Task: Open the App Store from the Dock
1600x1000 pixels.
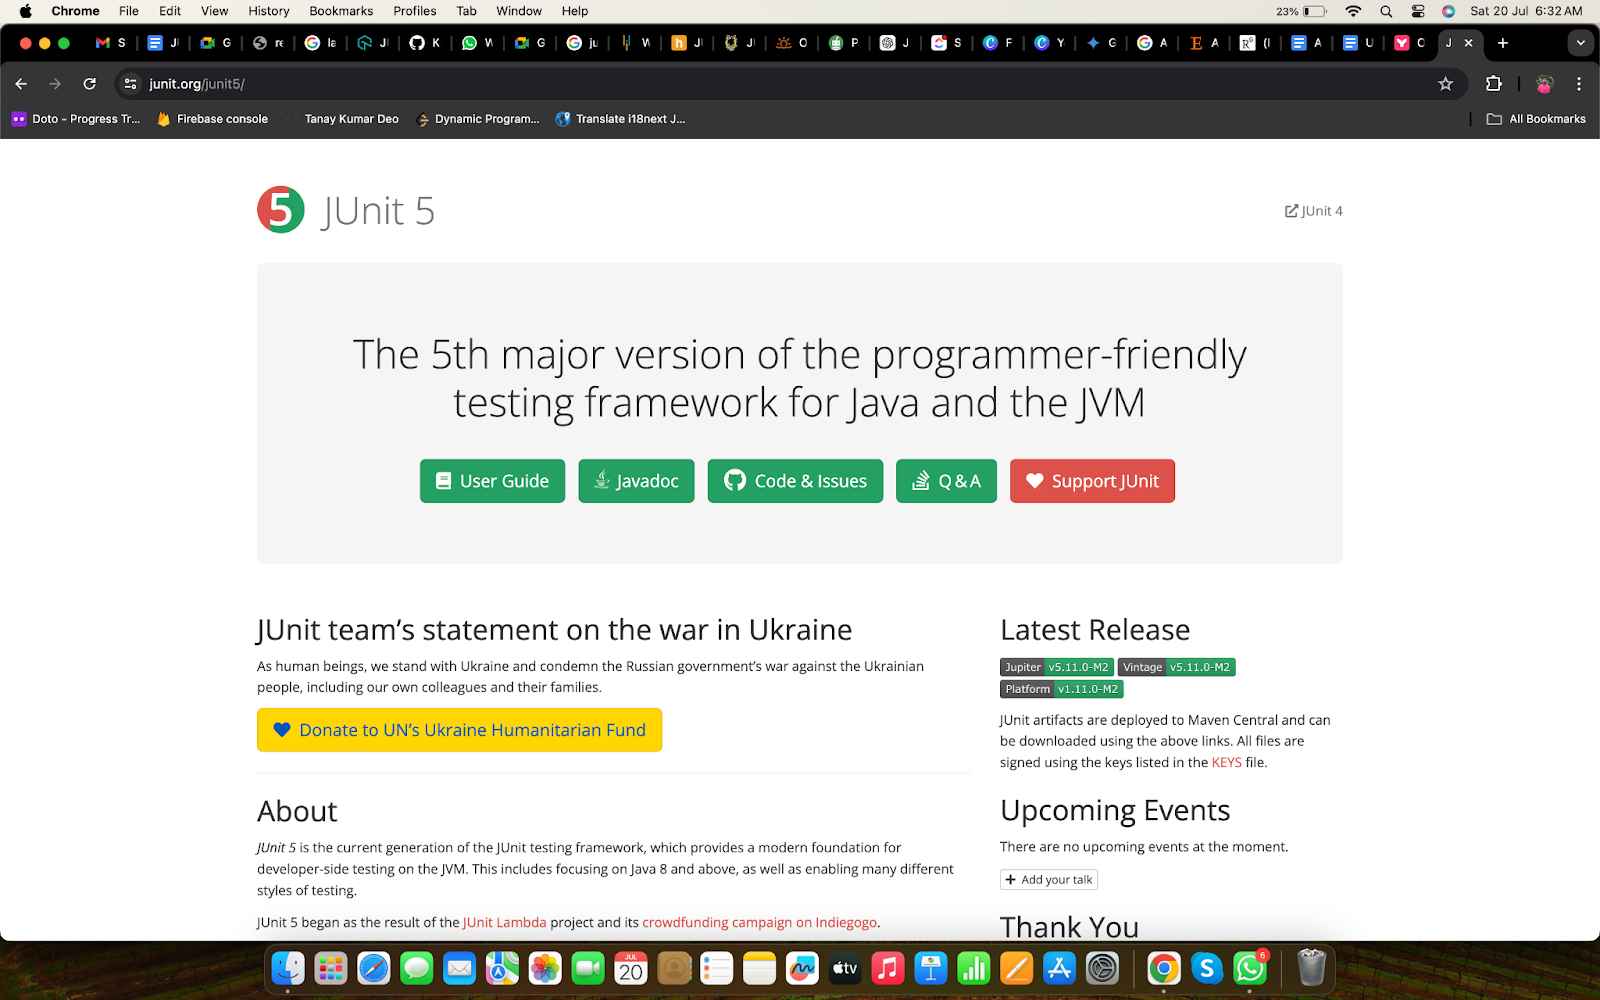Action: [x=1059, y=968]
